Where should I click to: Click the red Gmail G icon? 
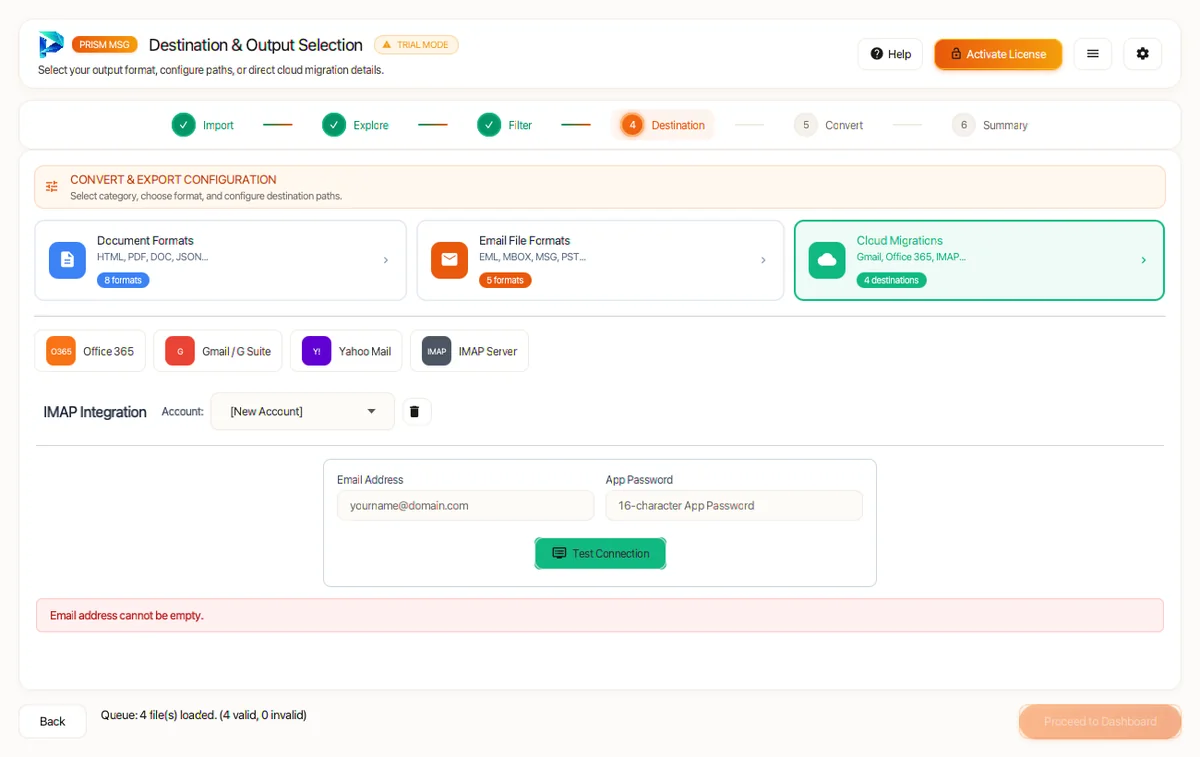[180, 351]
